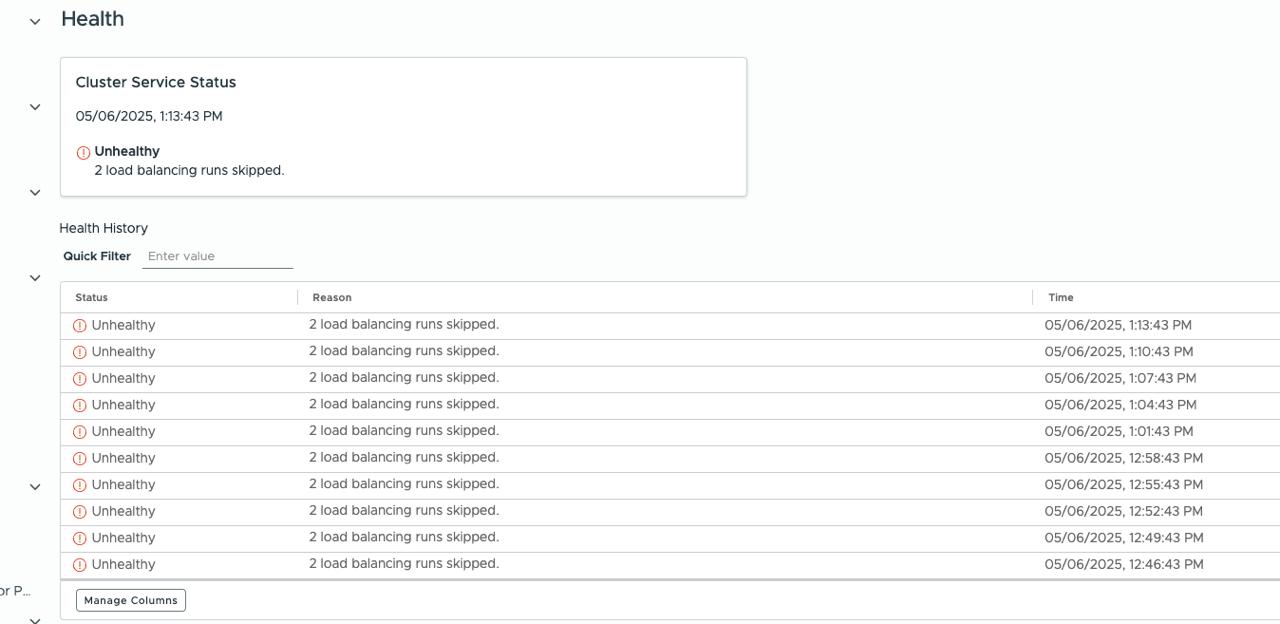Click the reason text in the 1:04:43 PM row
Viewport: 1280px width, 624px height.
[x=404, y=404]
